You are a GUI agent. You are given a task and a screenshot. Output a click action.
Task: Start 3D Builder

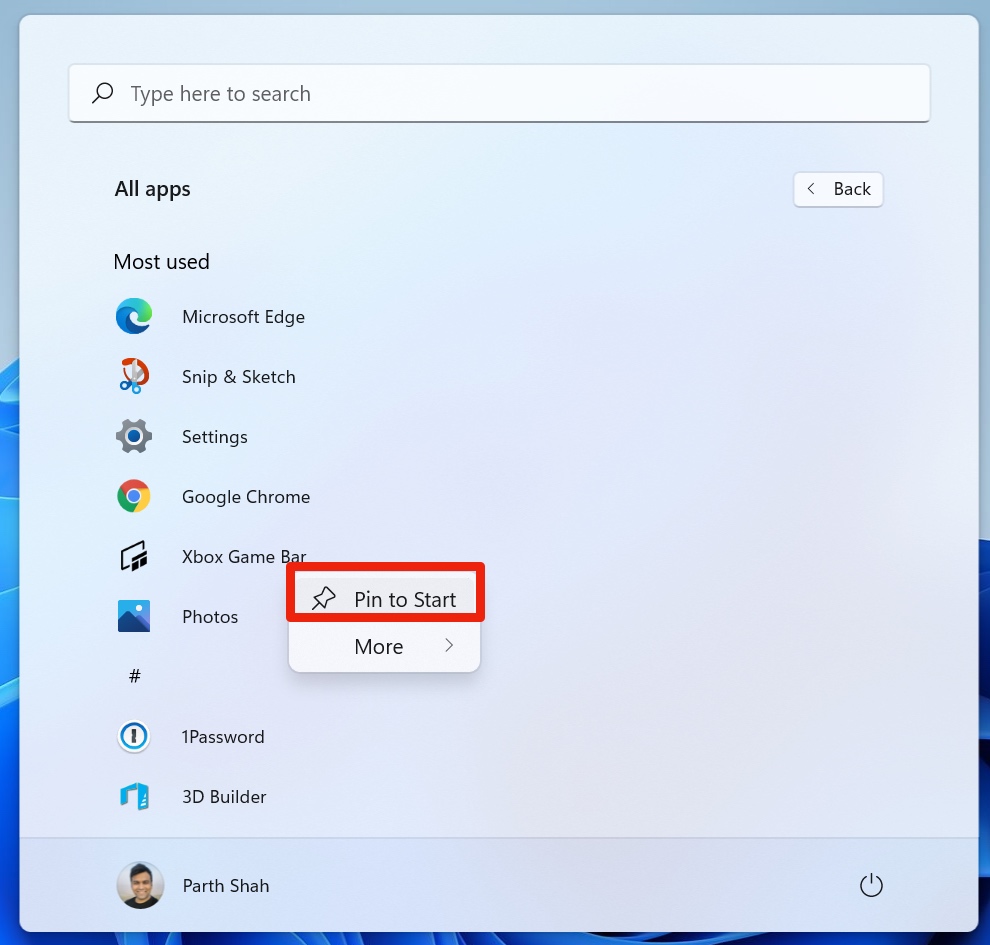(223, 796)
